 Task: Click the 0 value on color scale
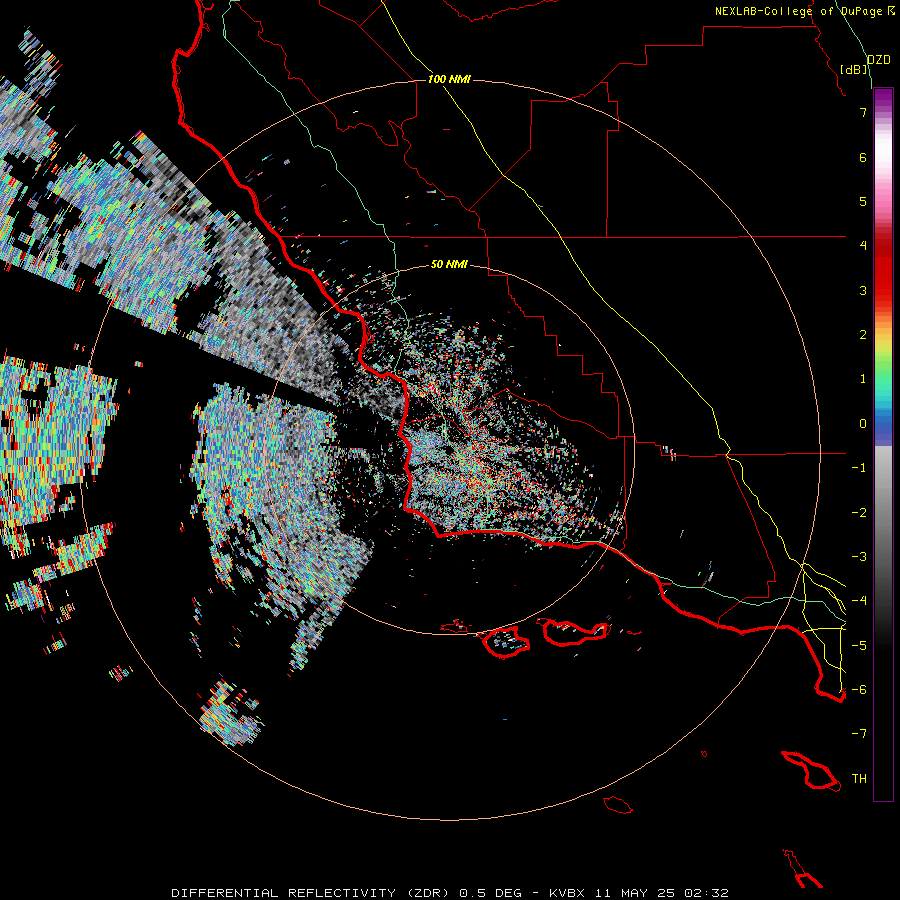point(863,424)
